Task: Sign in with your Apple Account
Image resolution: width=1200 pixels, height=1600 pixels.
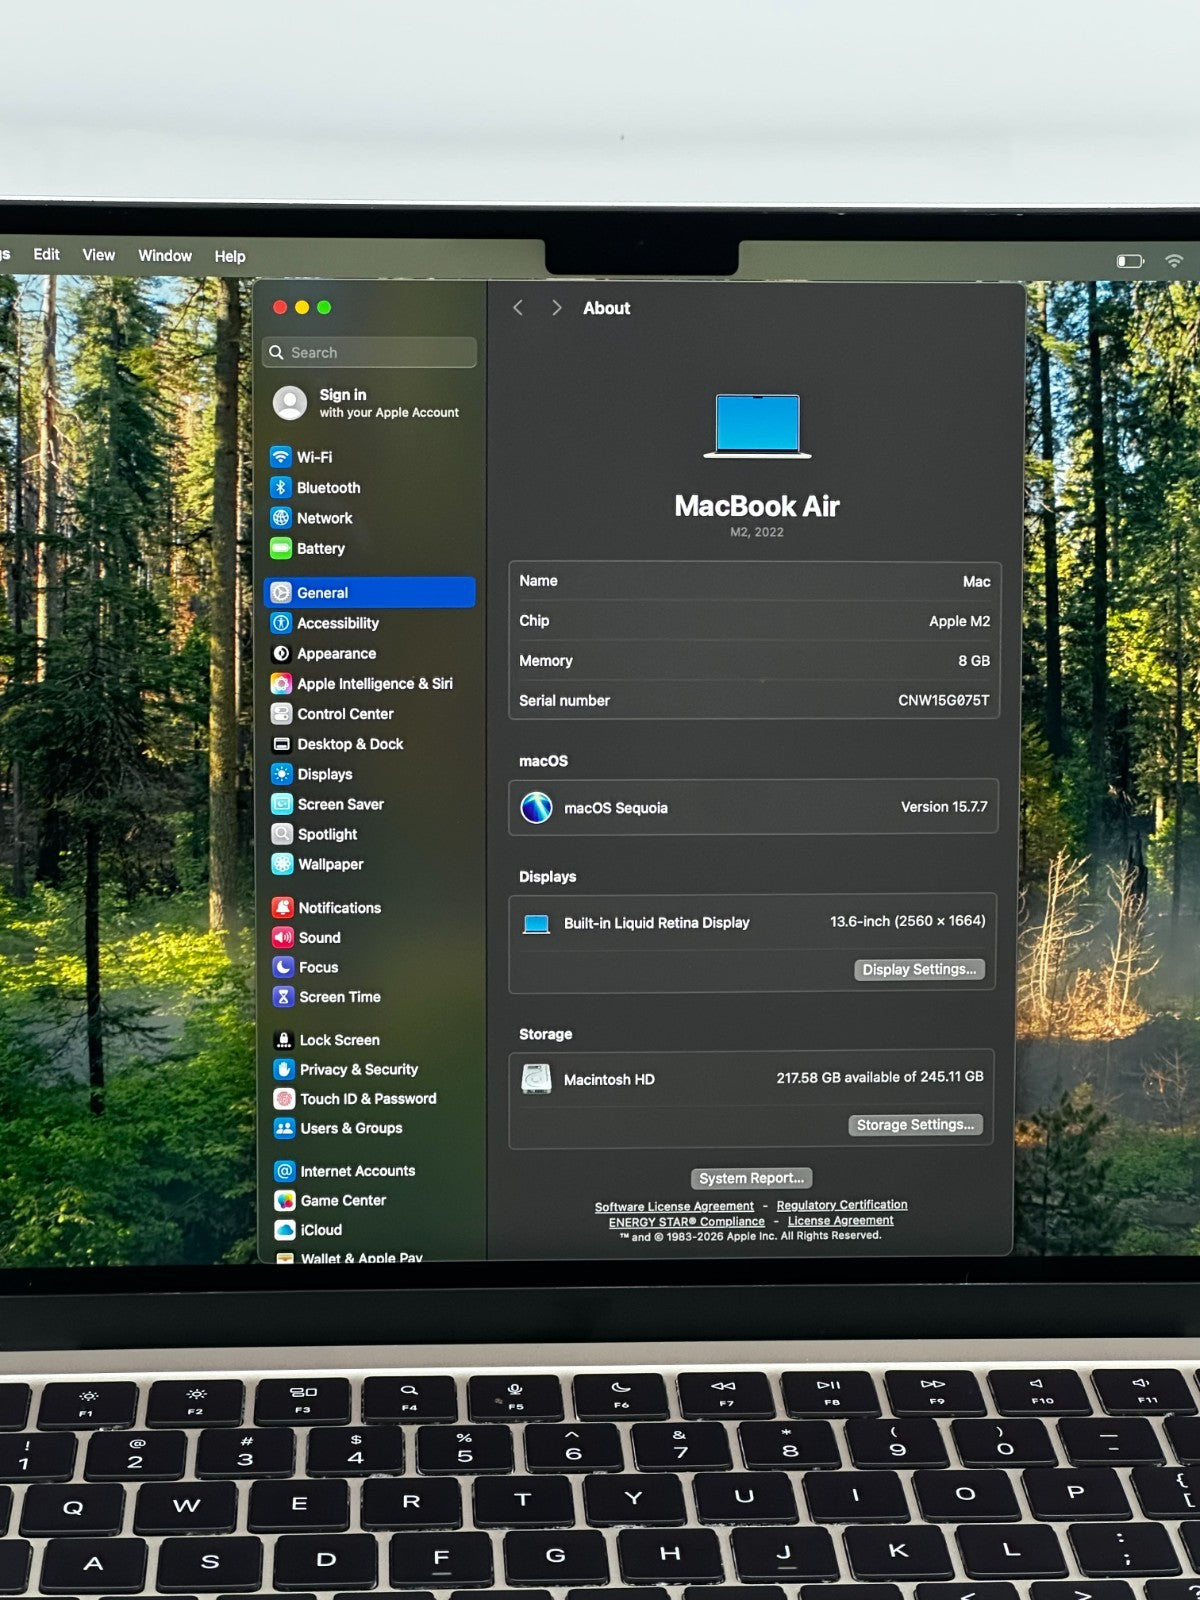Action: pos(367,403)
